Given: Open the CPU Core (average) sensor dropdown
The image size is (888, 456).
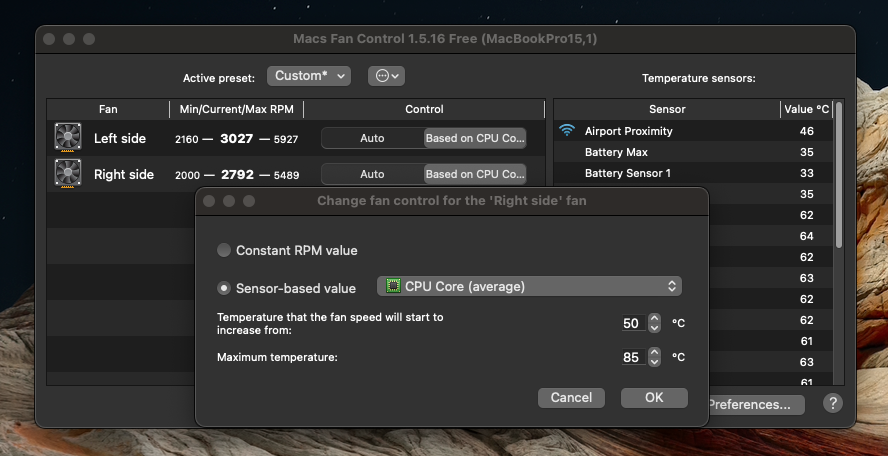Looking at the screenshot, I should tap(530, 286).
